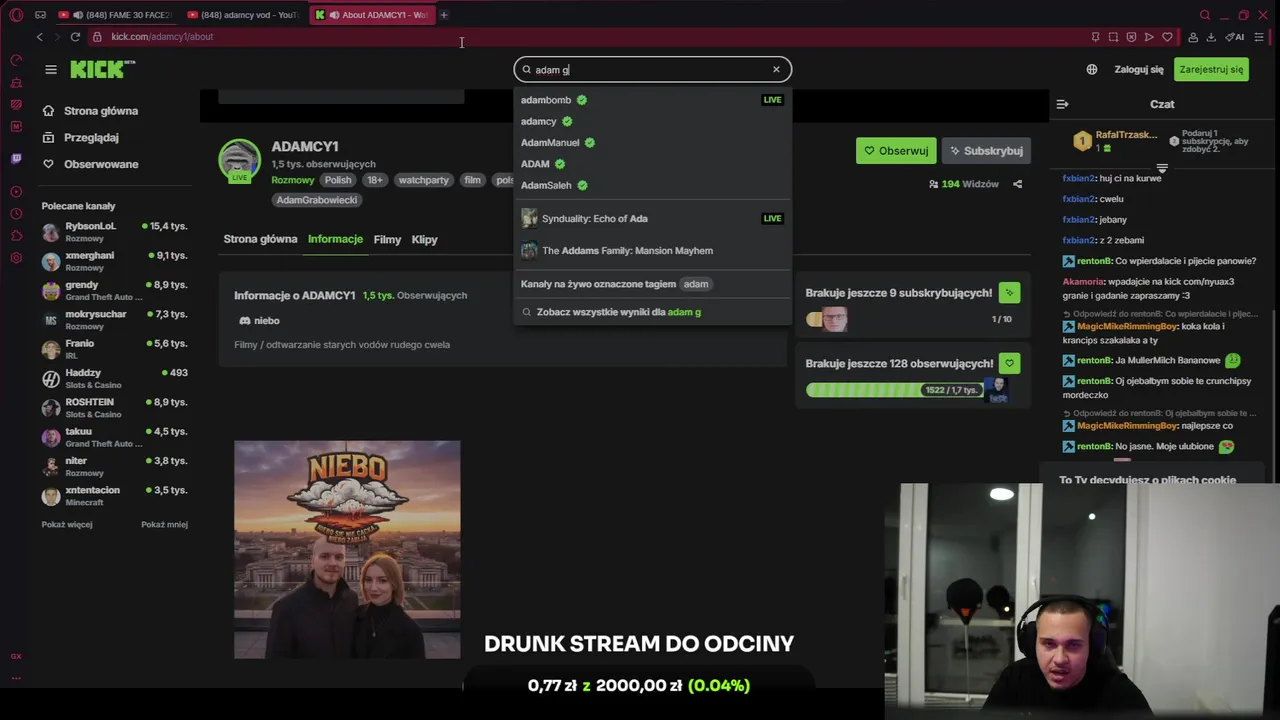Click the green subscriber goal gift icon
The height and width of the screenshot is (720, 1280).
click(1009, 293)
